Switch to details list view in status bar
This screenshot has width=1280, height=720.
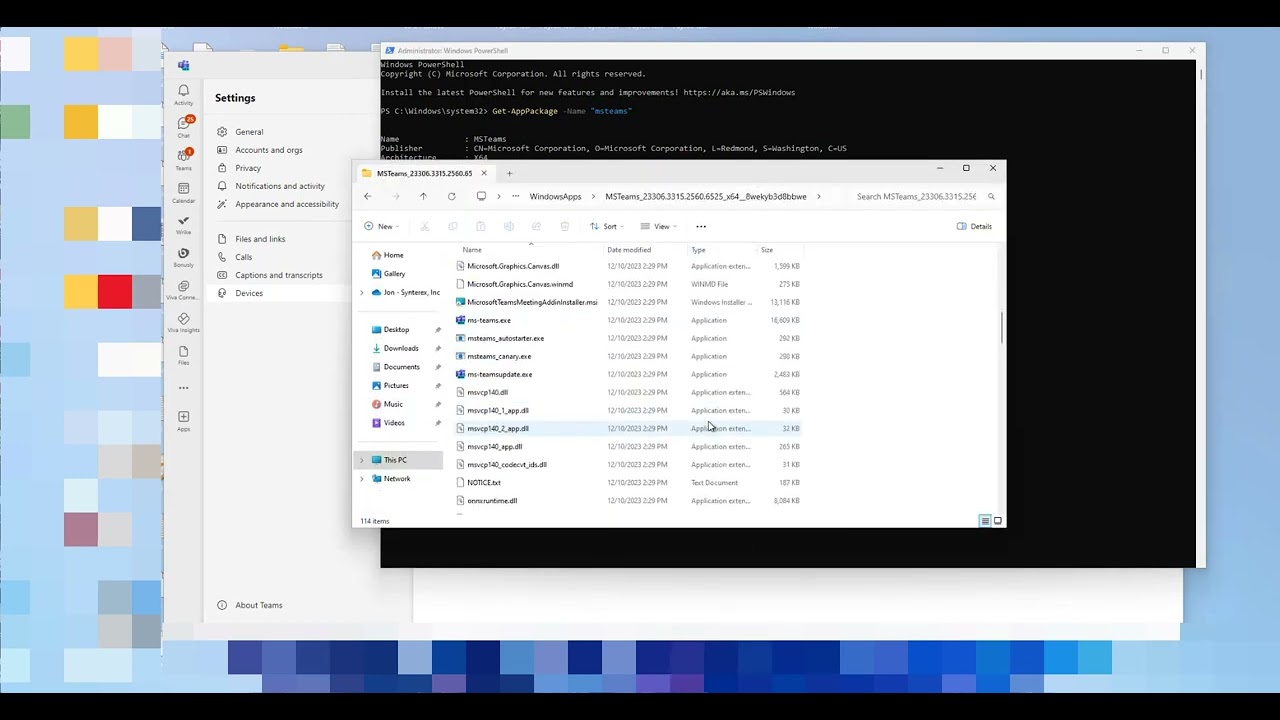985,521
